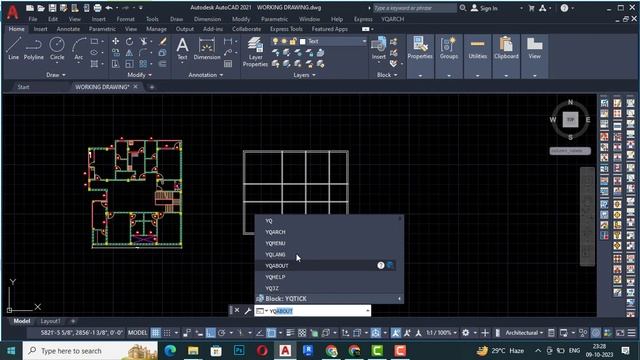This screenshot has height=360, width=640.
Task: Click the TOP face of ViewCube
Action: point(570,120)
